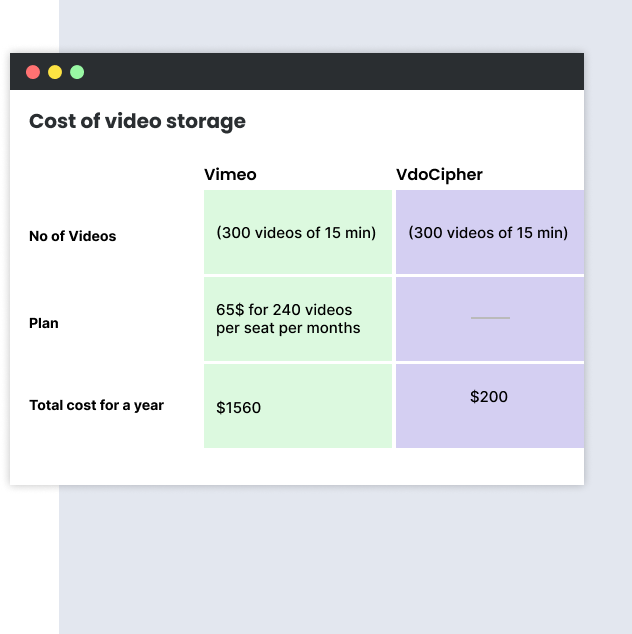
Task: Select VdoCipher's '(300 videos of 15 min)' cell
Action: click(490, 232)
